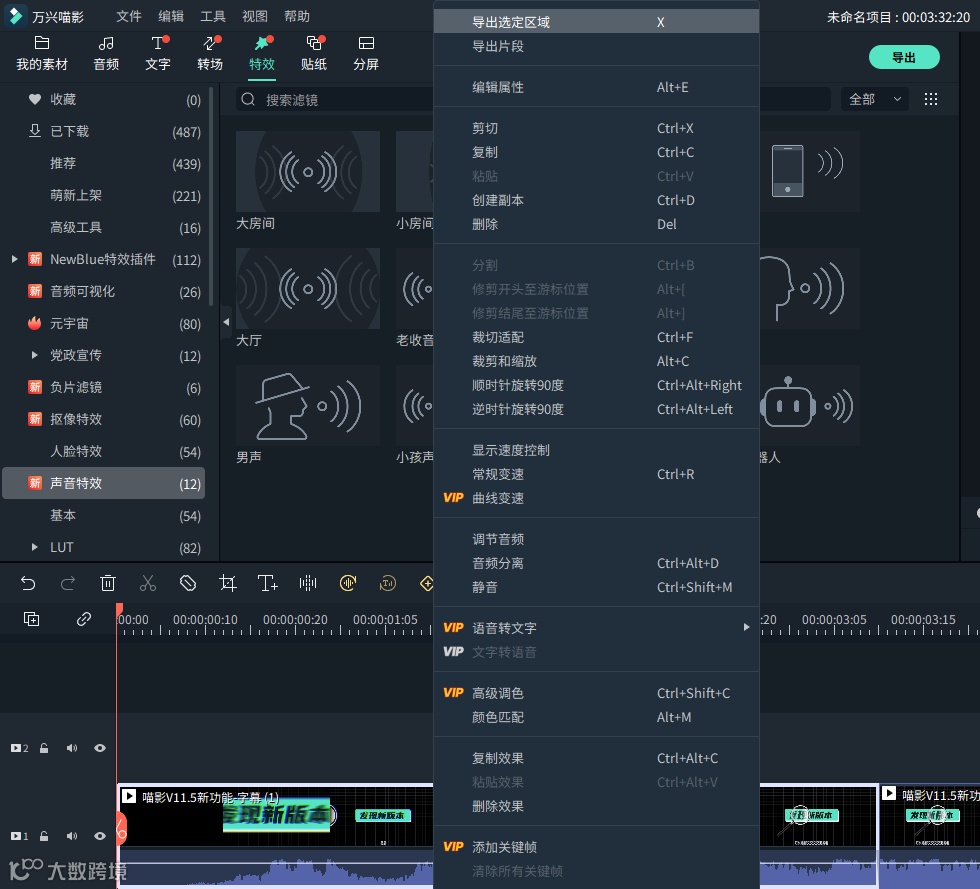Open the 文件 menu
This screenshot has width=980, height=889.
coord(129,16)
